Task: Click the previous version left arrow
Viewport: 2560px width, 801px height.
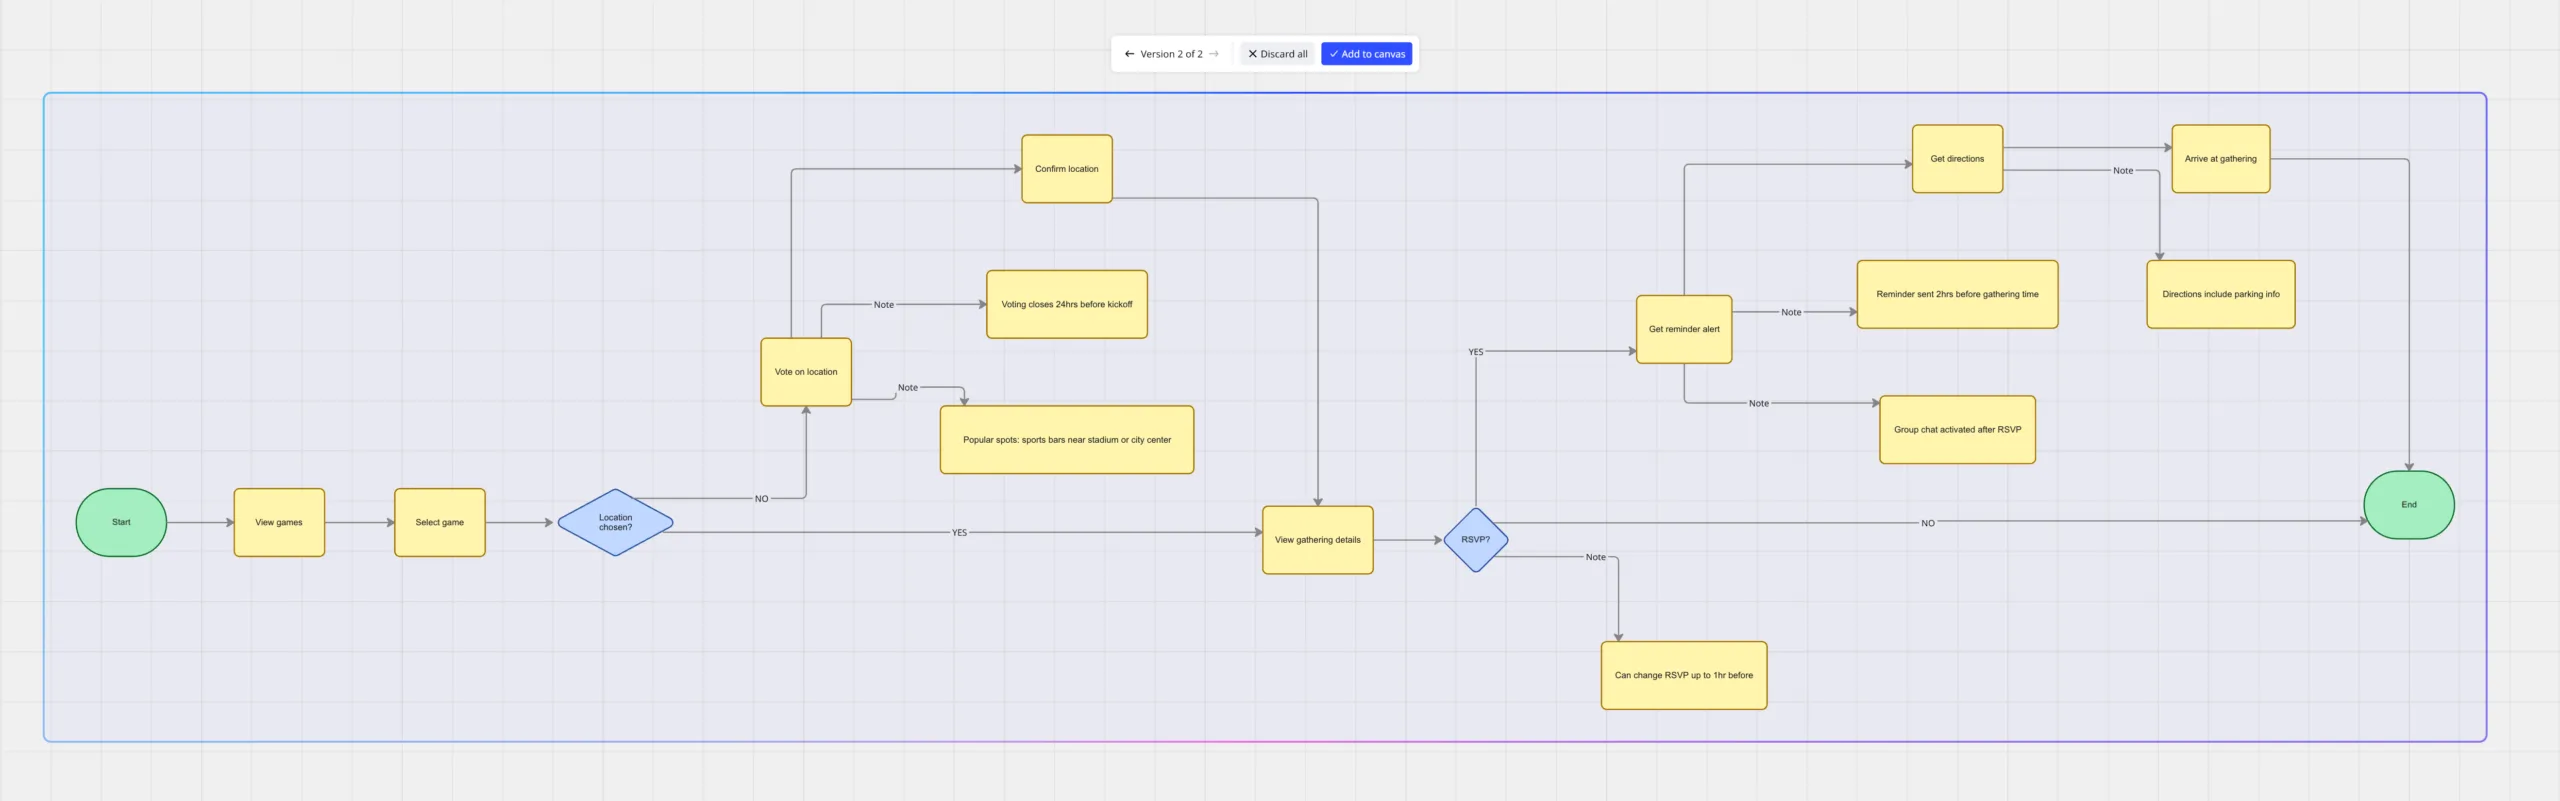Action: (1129, 54)
